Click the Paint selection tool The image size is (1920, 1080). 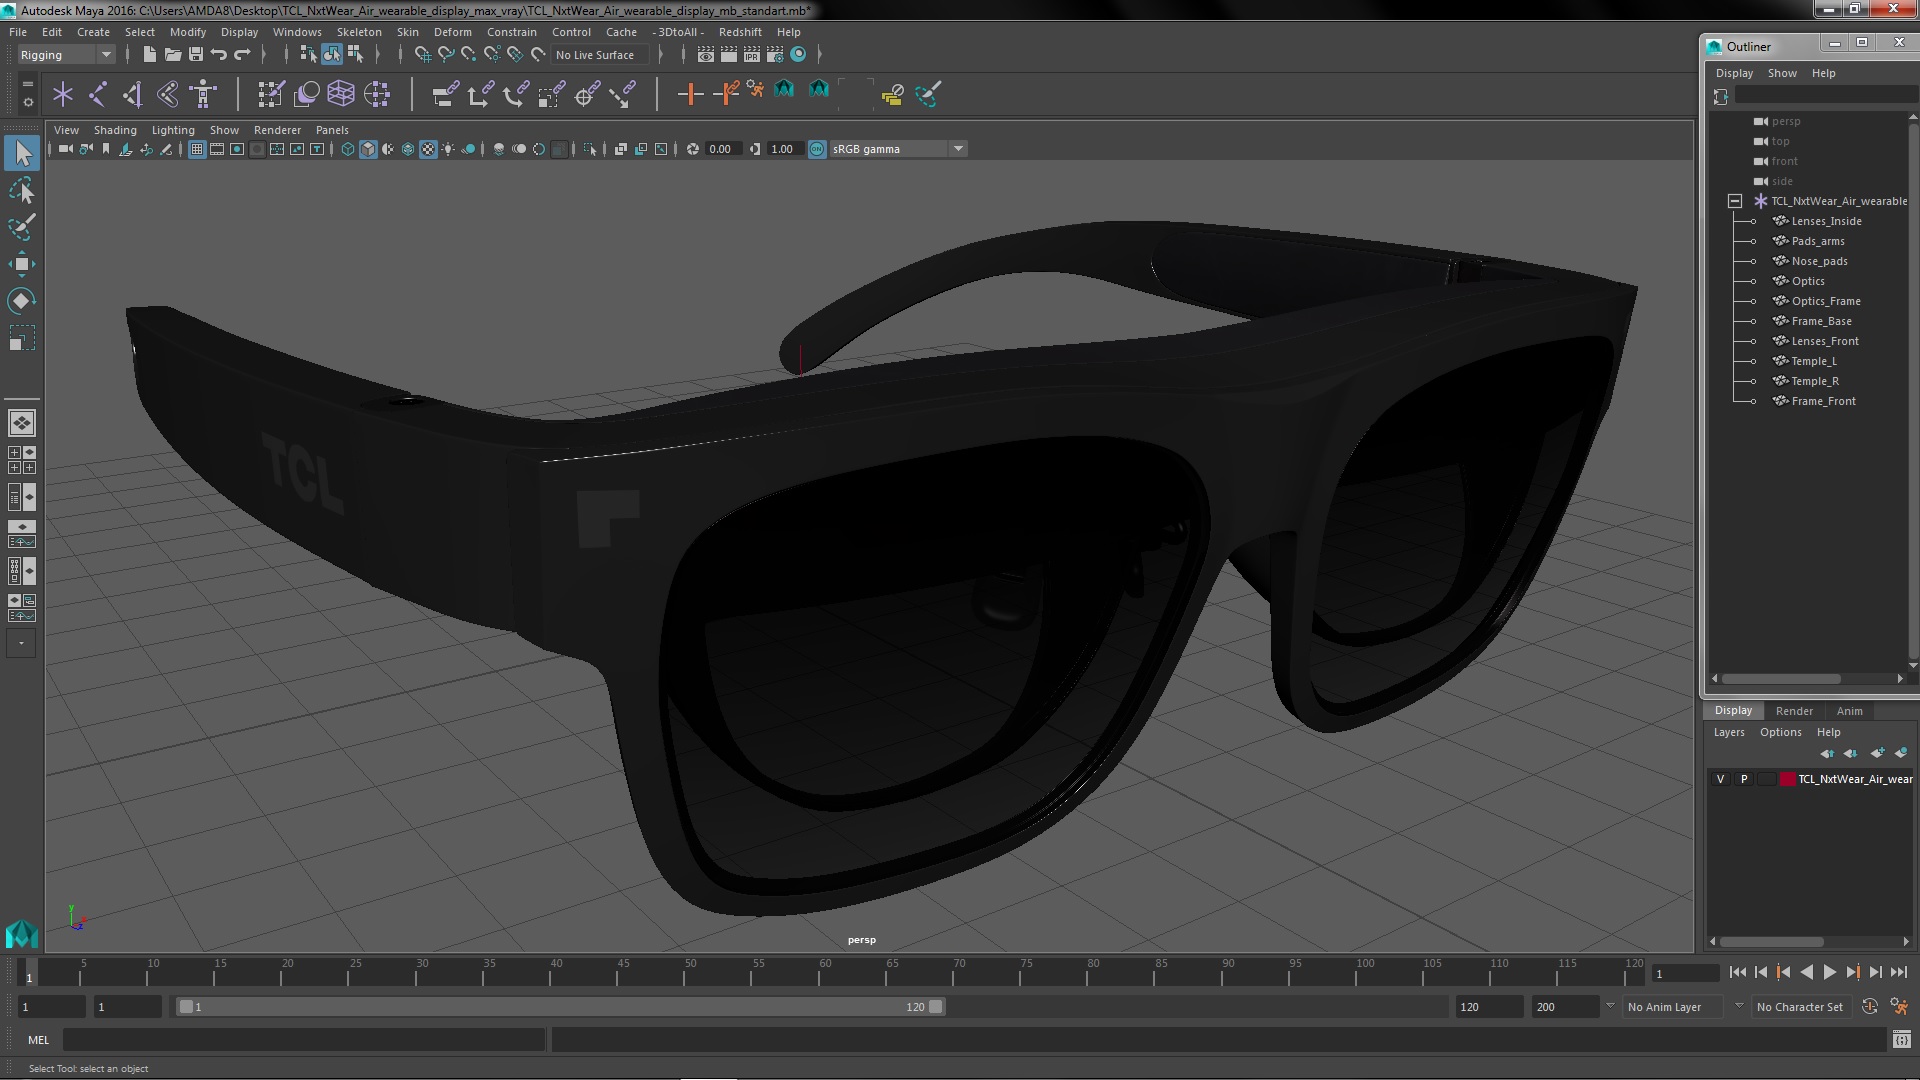(x=21, y=227)
